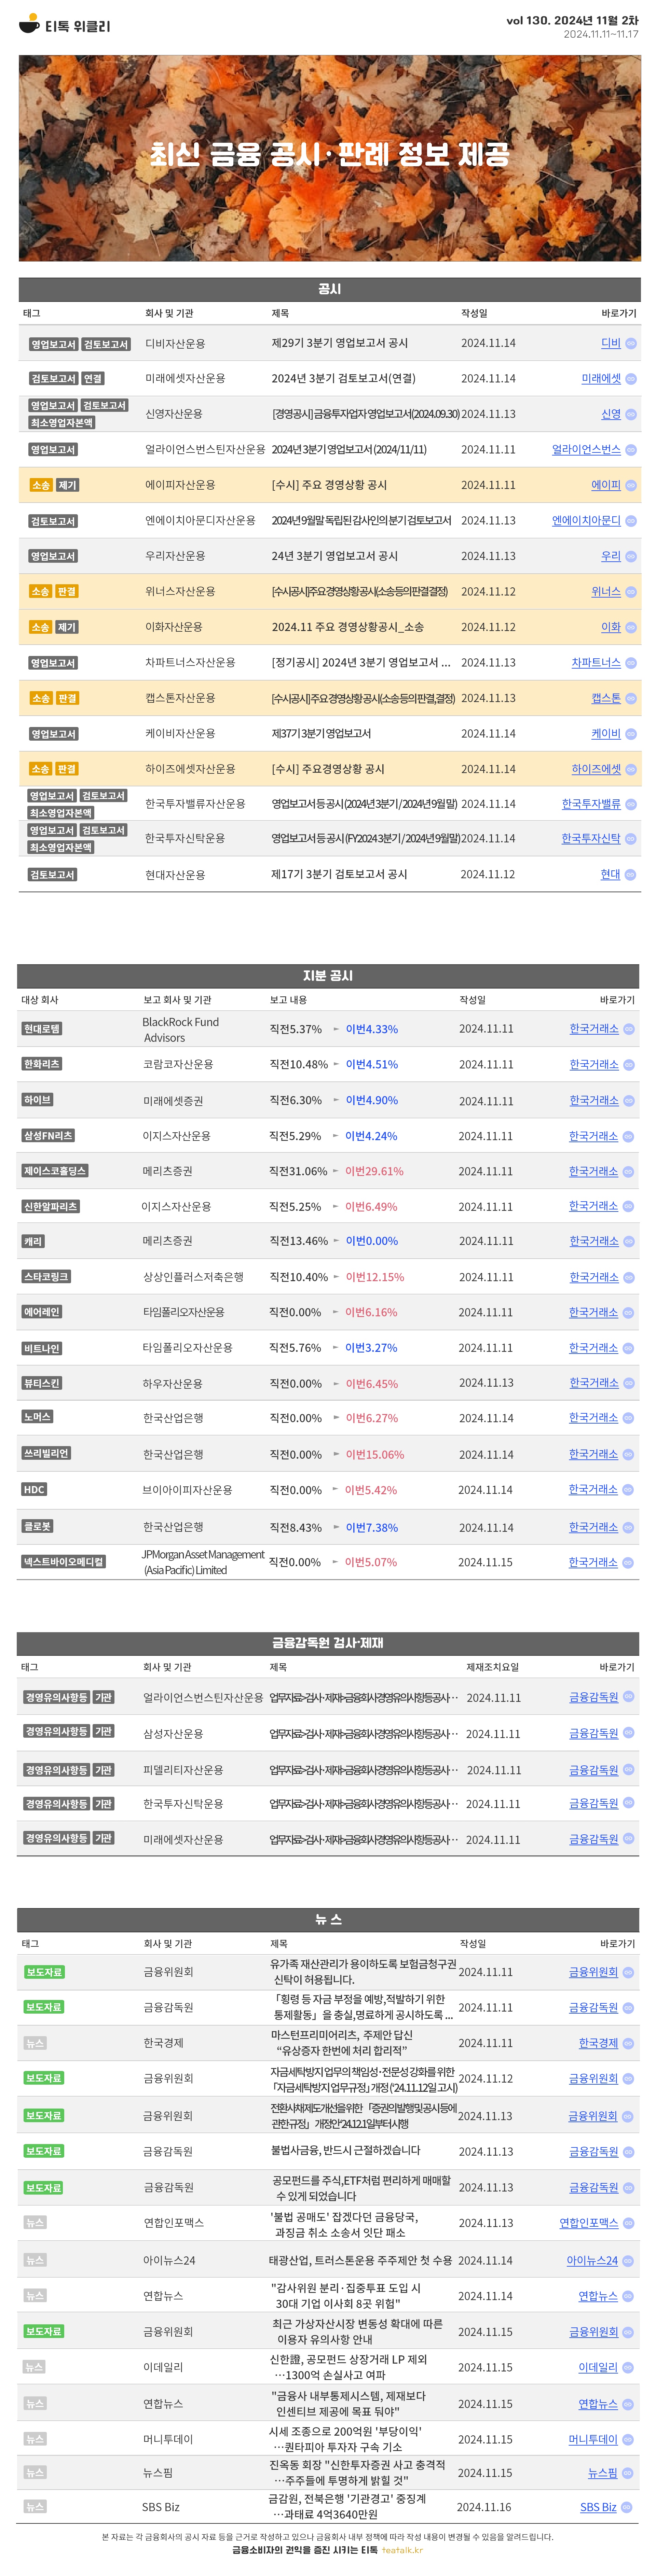
Task: Open 한국거래소 link in 한화리츠 row
Action: (x=594, y=1065)
